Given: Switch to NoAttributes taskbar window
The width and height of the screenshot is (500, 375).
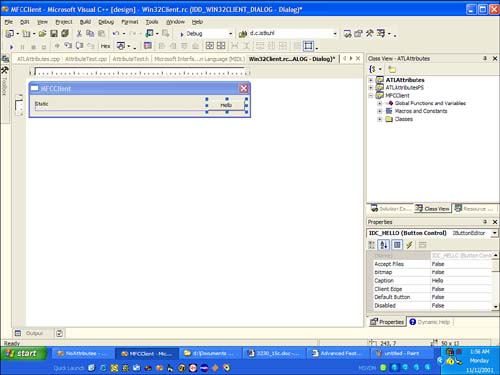Looking at the screenshot, I should [82, 353].
